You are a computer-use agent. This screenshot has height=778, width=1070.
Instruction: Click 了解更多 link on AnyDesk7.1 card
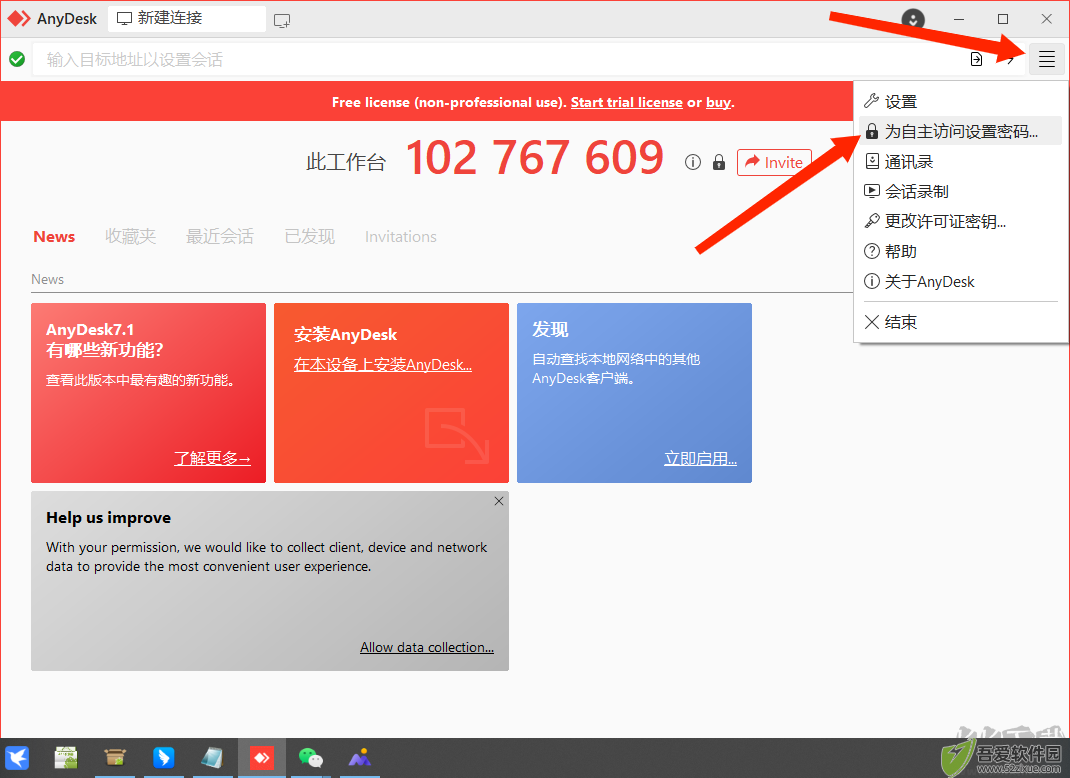tap(212, 458)
